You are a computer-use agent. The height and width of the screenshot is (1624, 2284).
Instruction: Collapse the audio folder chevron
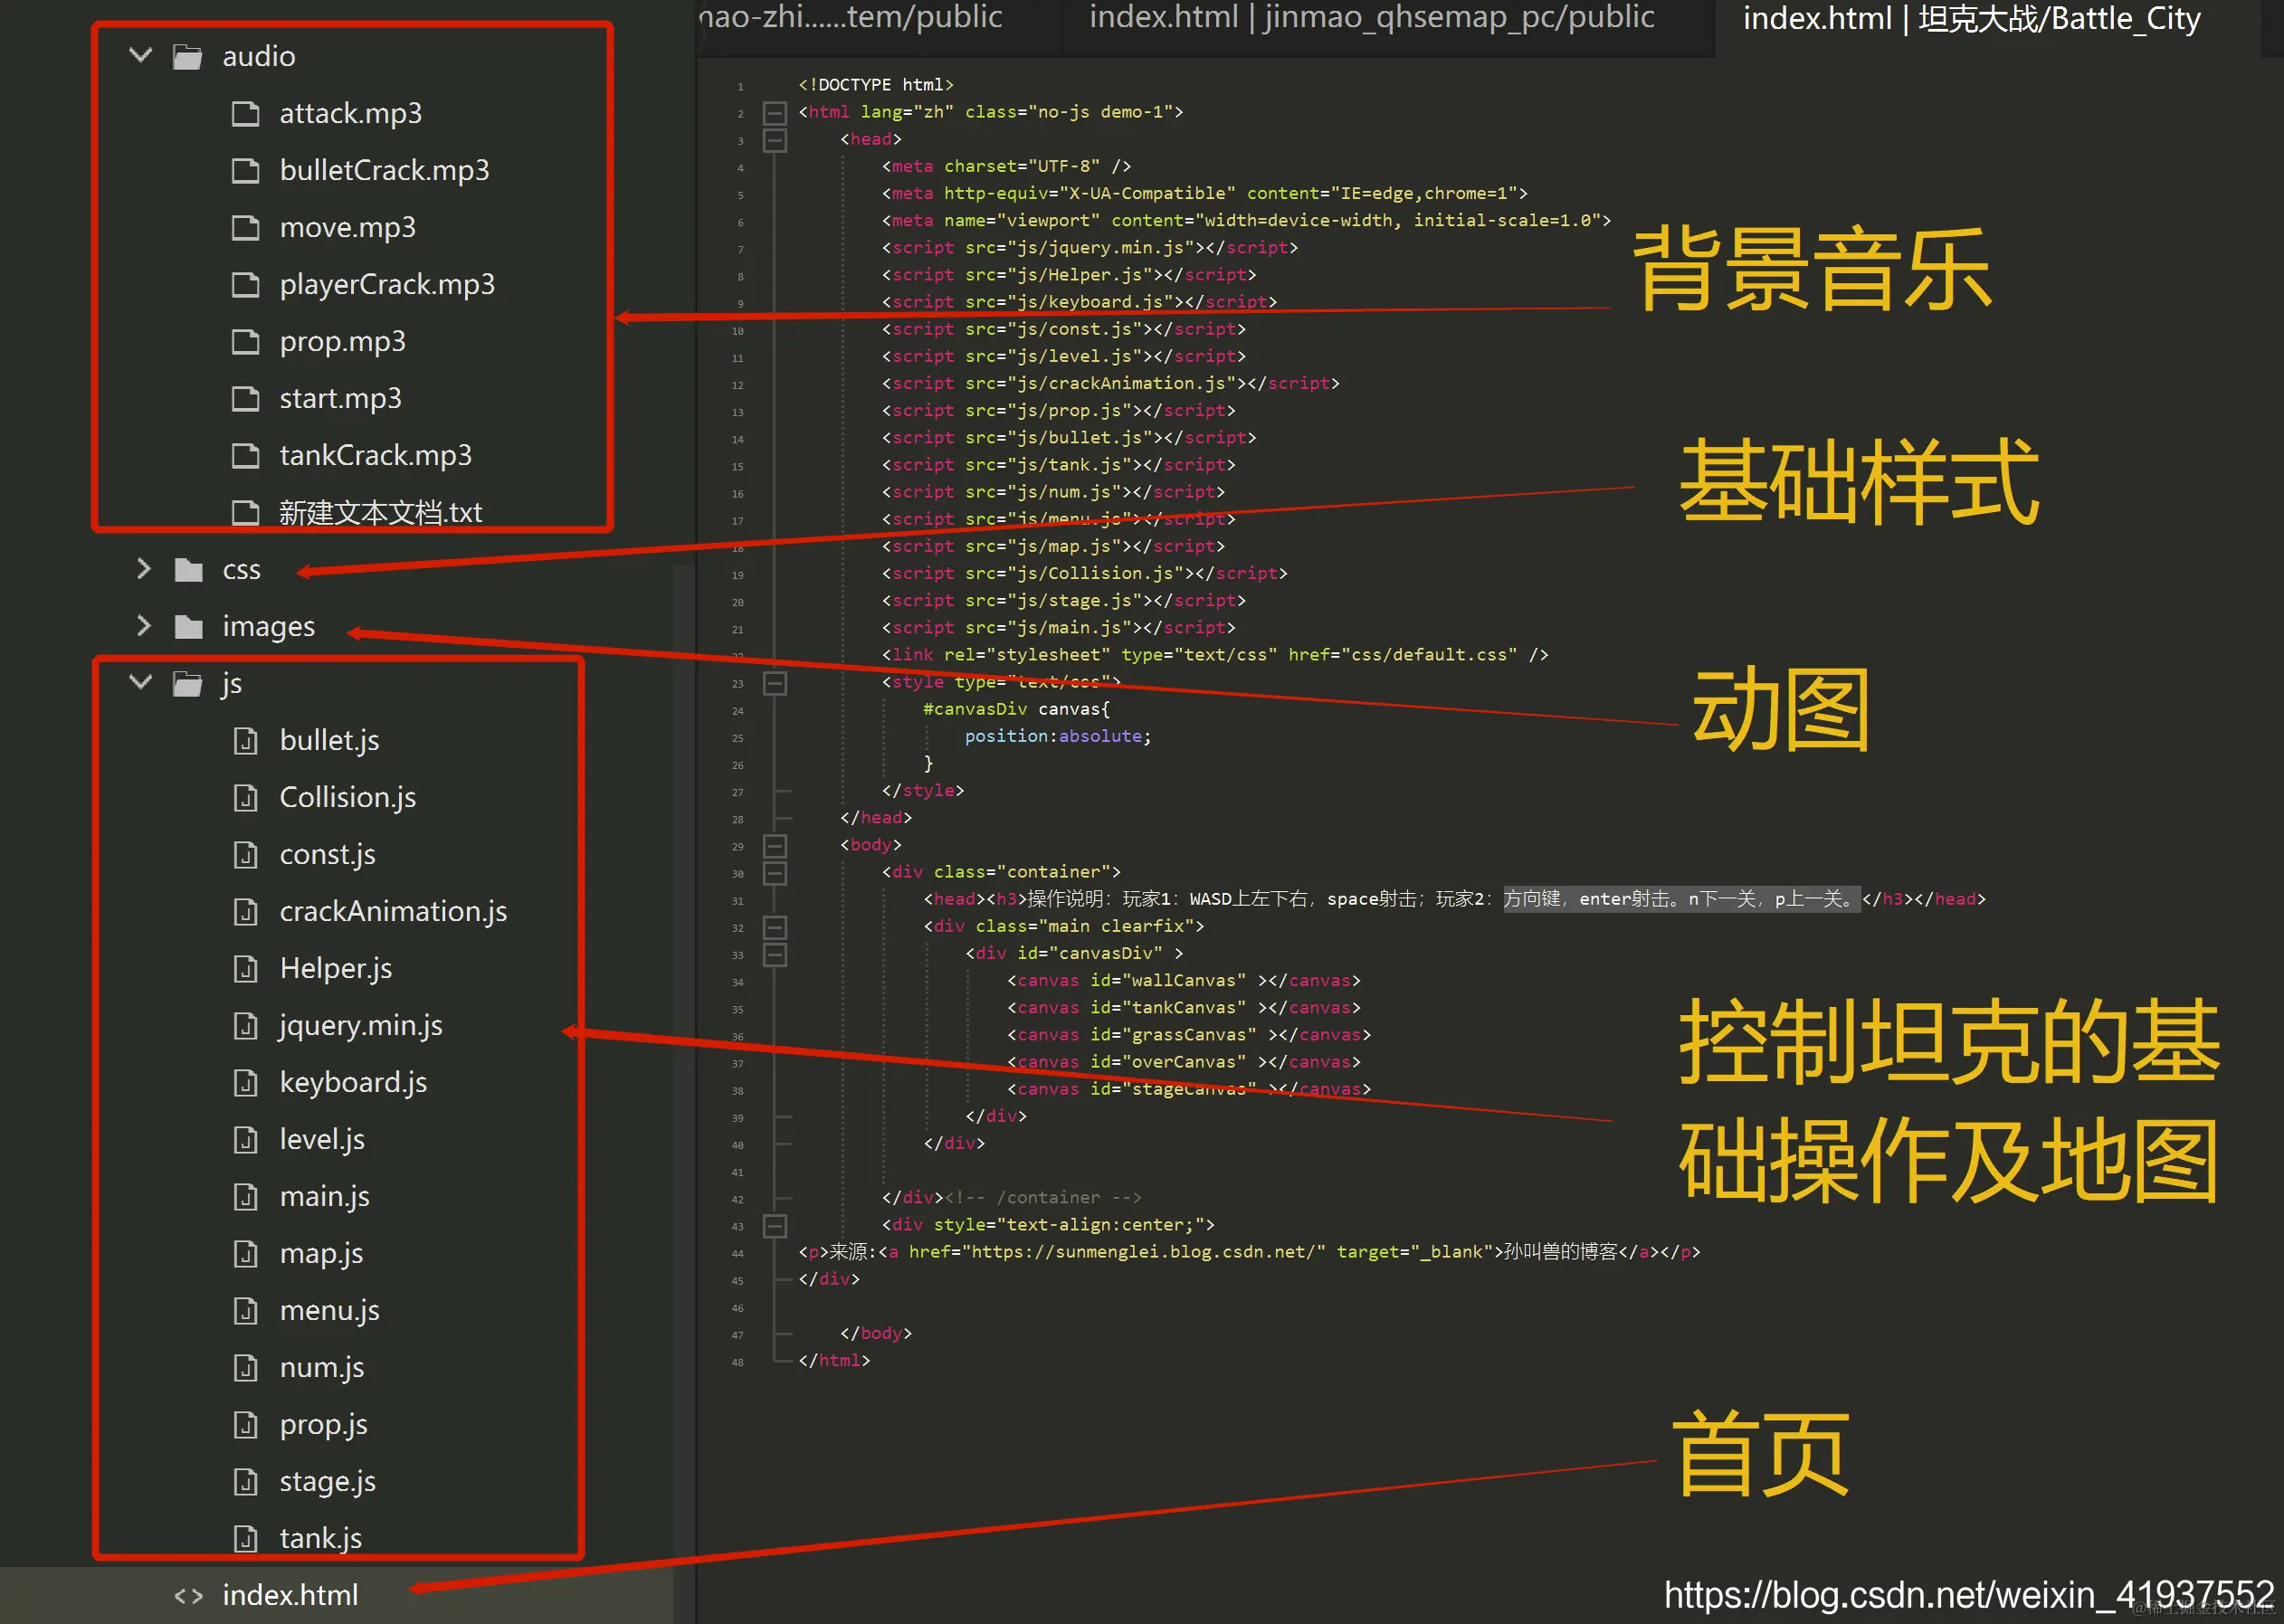point(141,55)
